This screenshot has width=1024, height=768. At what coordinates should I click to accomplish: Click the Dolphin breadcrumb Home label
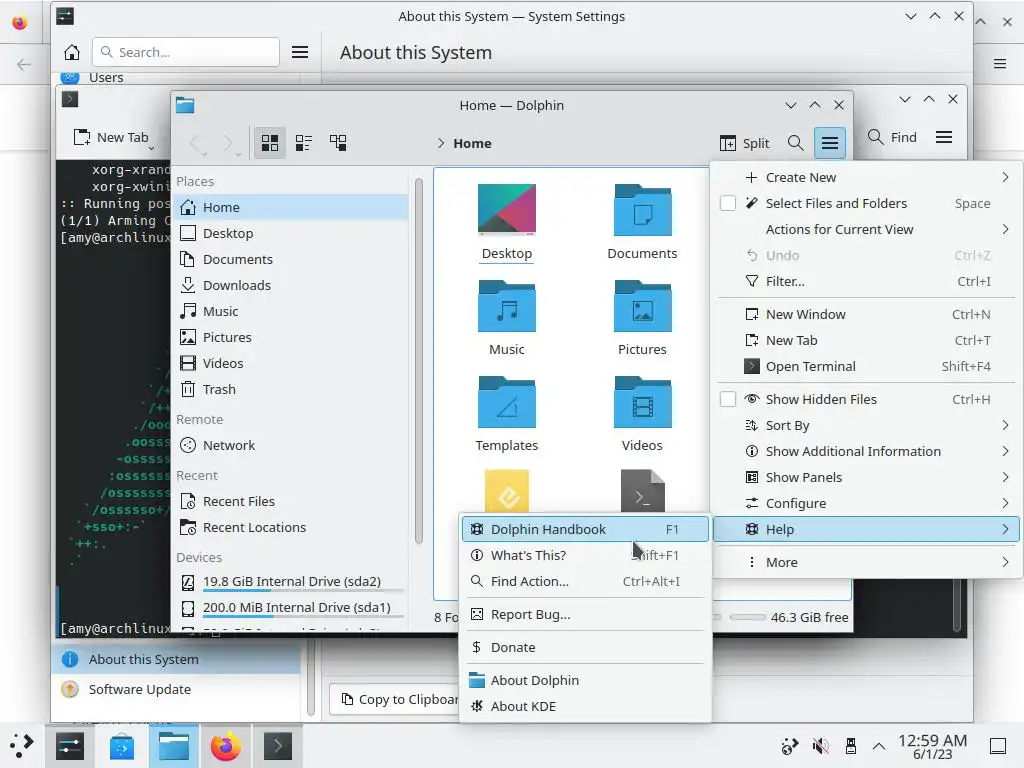tap(472, 143)
